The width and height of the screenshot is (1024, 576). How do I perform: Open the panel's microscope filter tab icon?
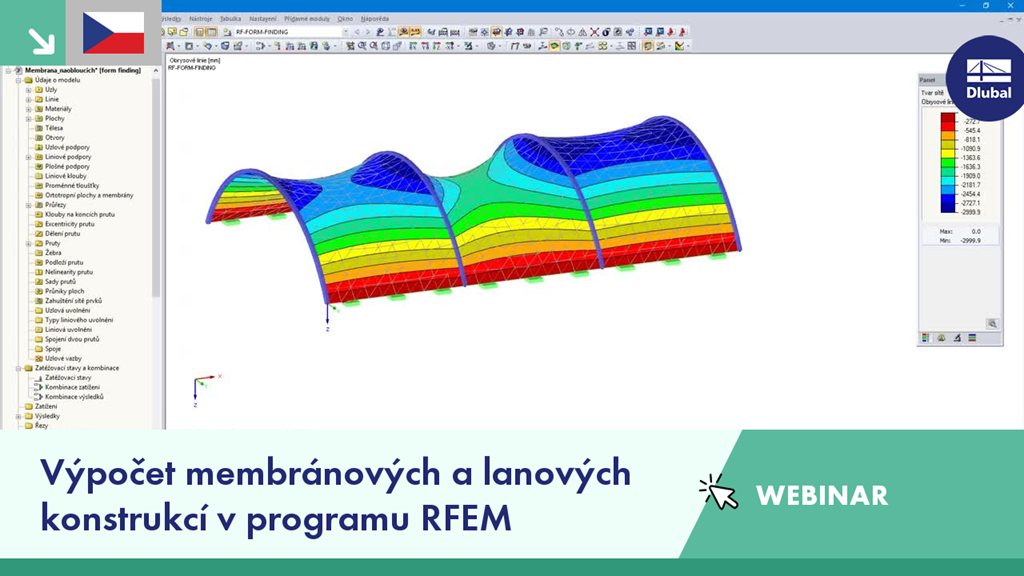pyautogui.click(x=957, y=338)
